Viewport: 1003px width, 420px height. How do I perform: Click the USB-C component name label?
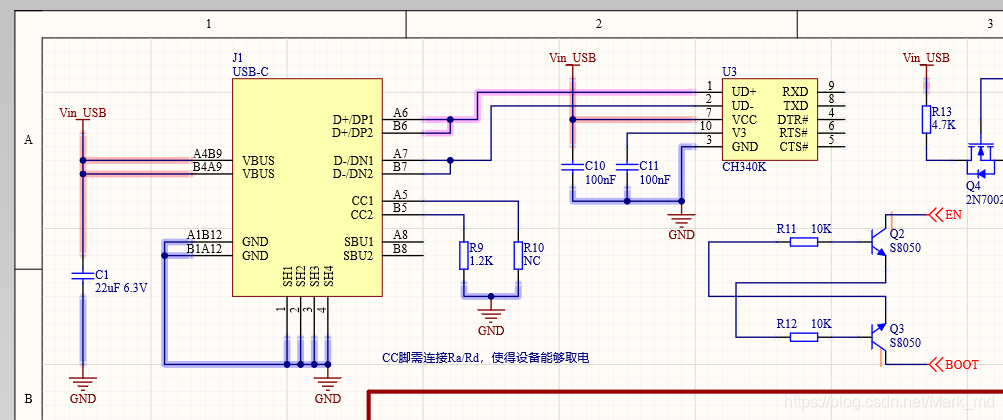tap(250, 72)
